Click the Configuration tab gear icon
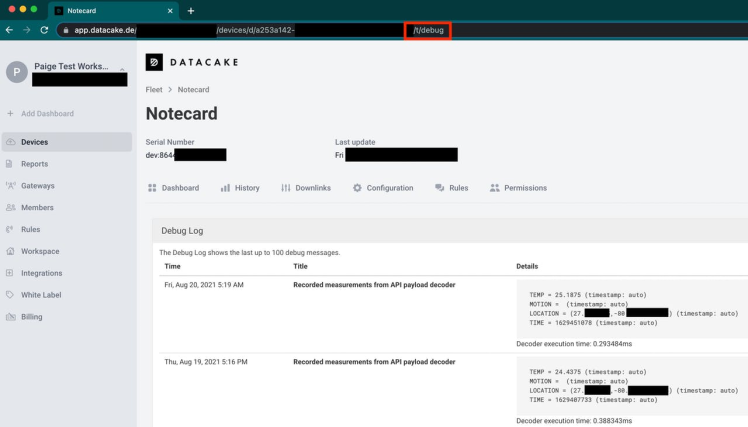This screenshot has height=427, width=748. [x=357, y=188]
